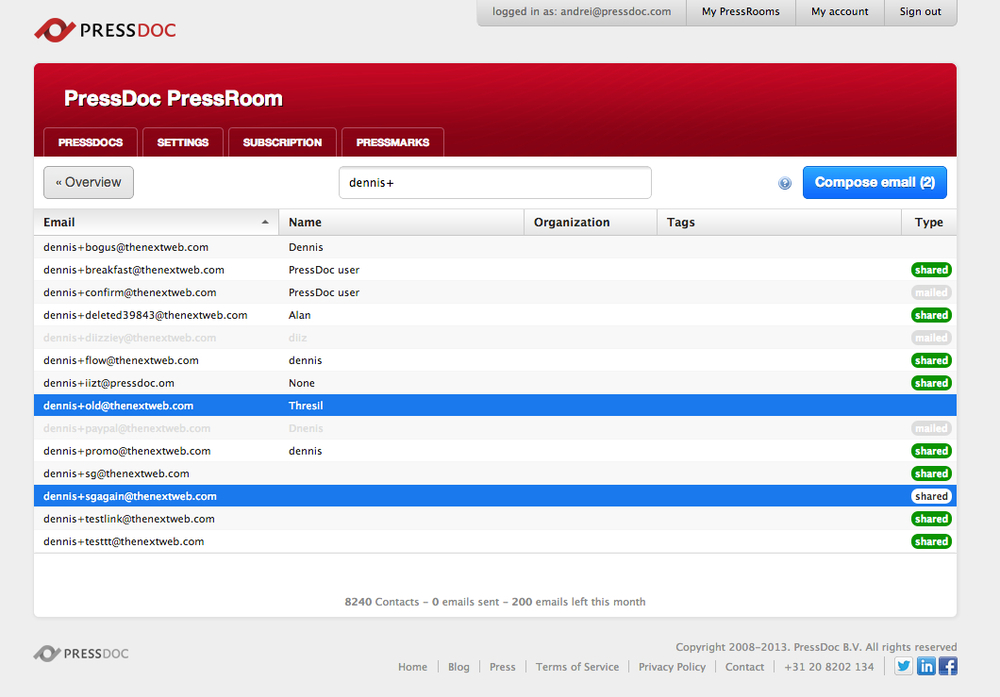The width and height of the screenshot is (1000, 697).
Task: Open the LinkedIn icon in footer
Action: [926, 666]
